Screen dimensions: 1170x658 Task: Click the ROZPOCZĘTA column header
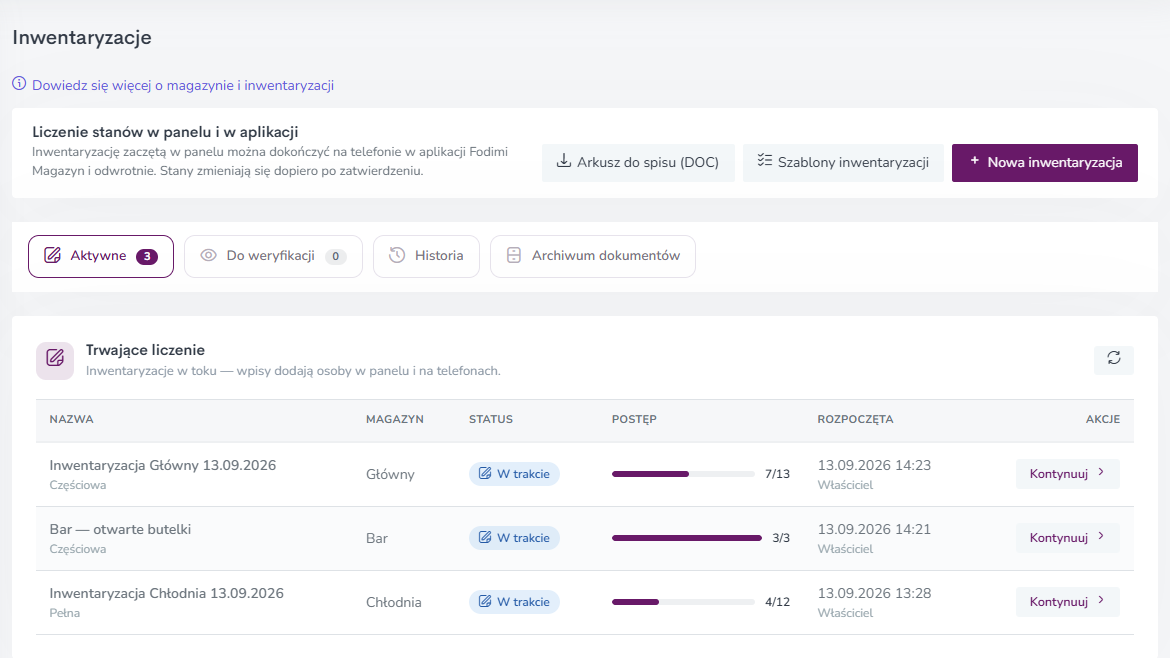(855, 419)
